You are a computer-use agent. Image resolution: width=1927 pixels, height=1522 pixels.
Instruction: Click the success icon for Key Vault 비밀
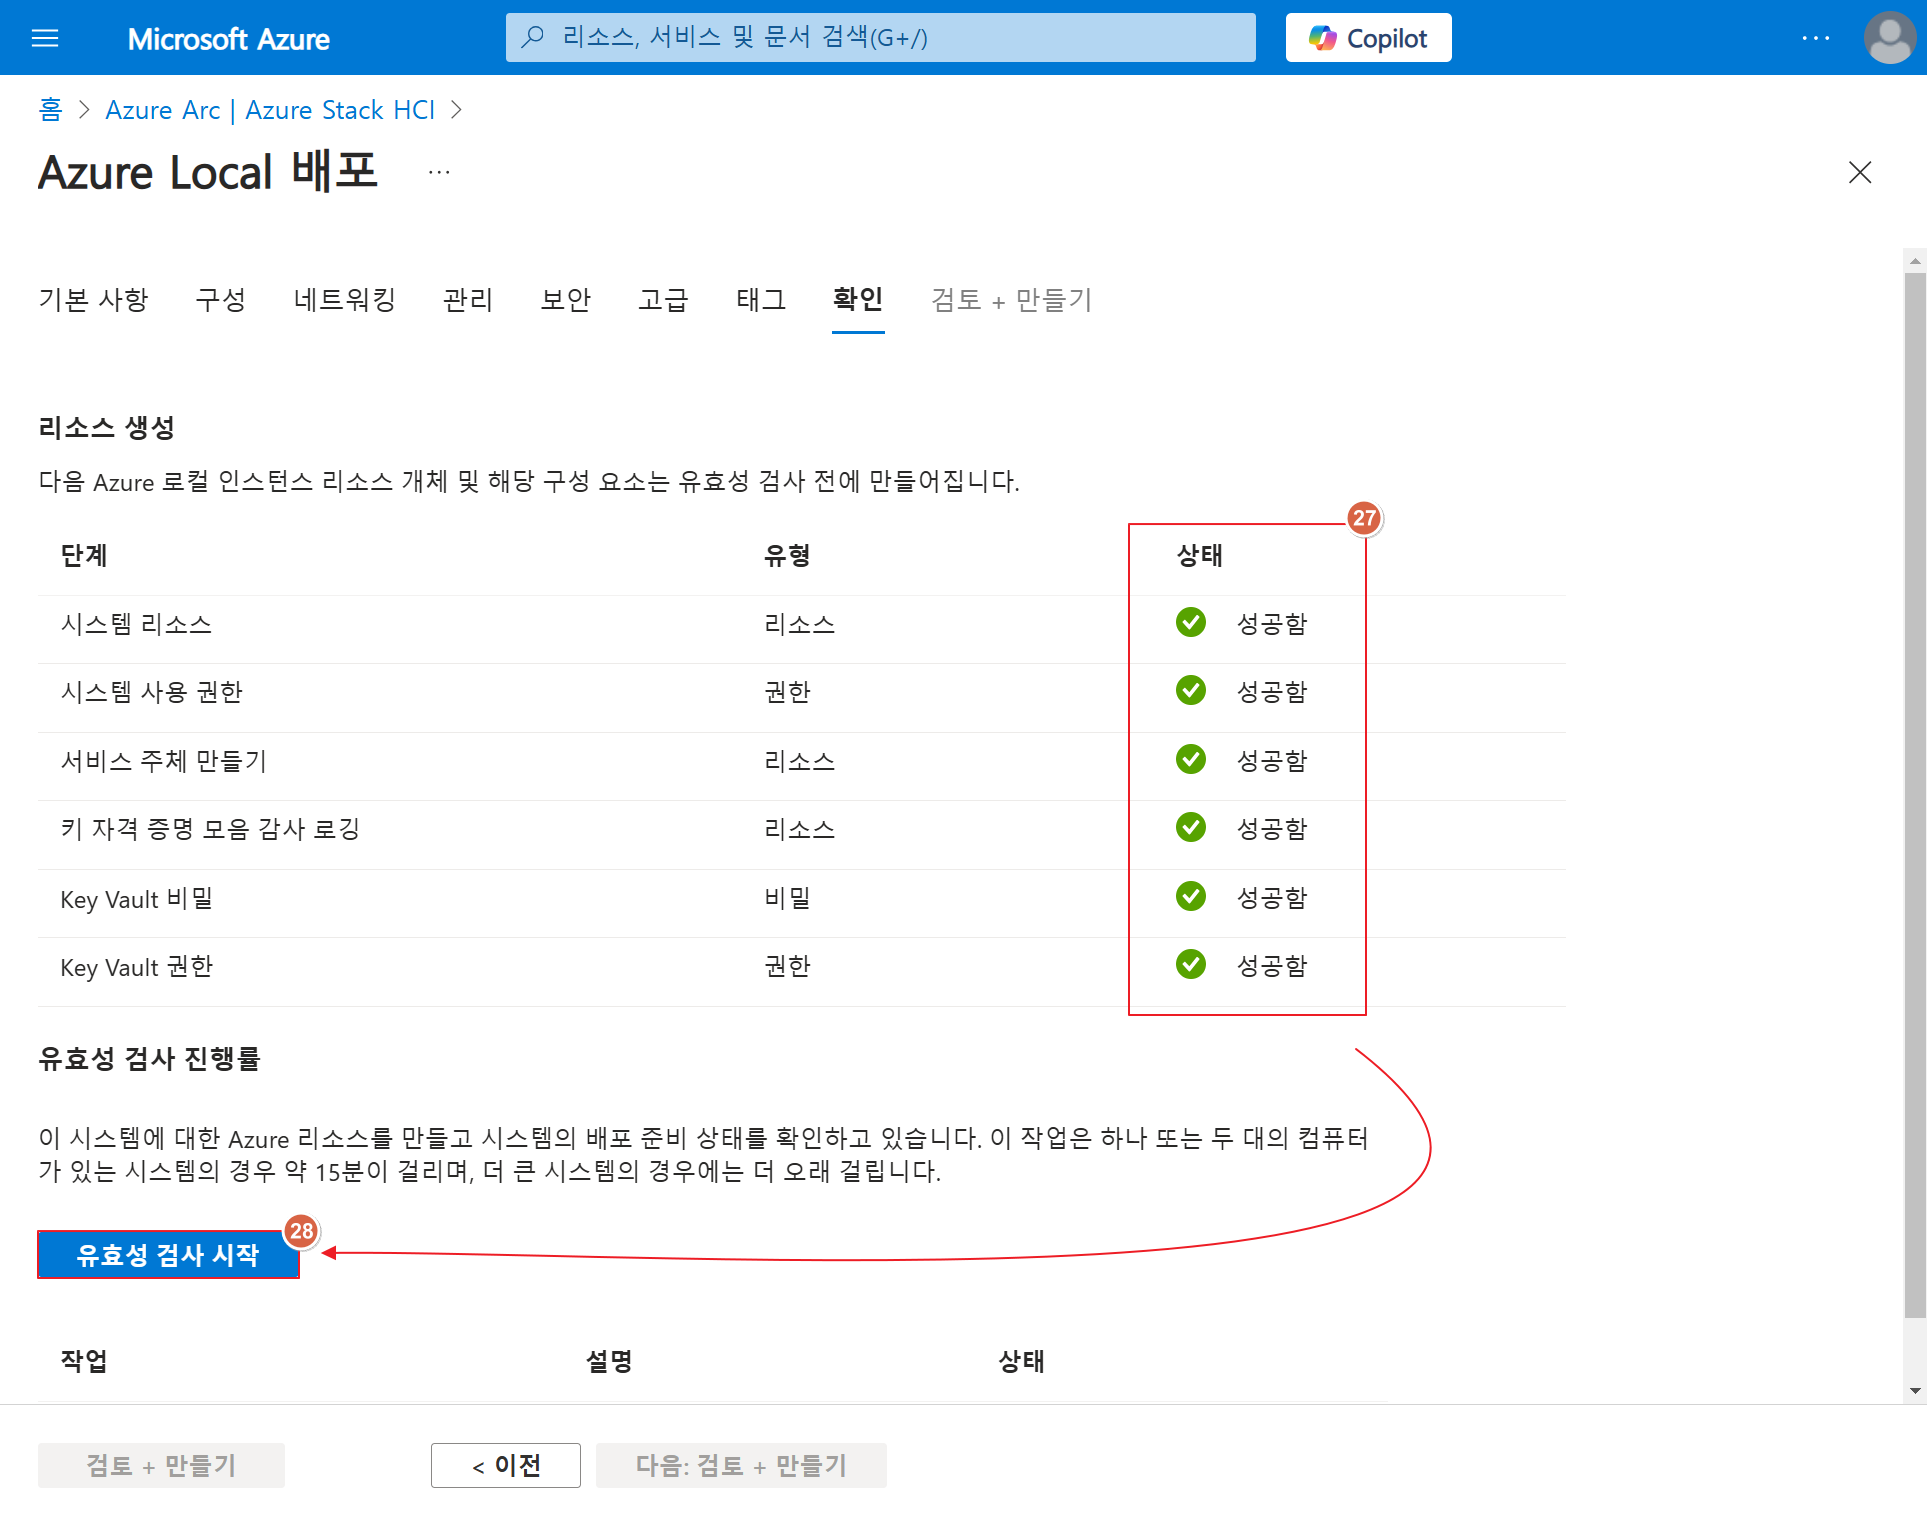point(1190,896)
